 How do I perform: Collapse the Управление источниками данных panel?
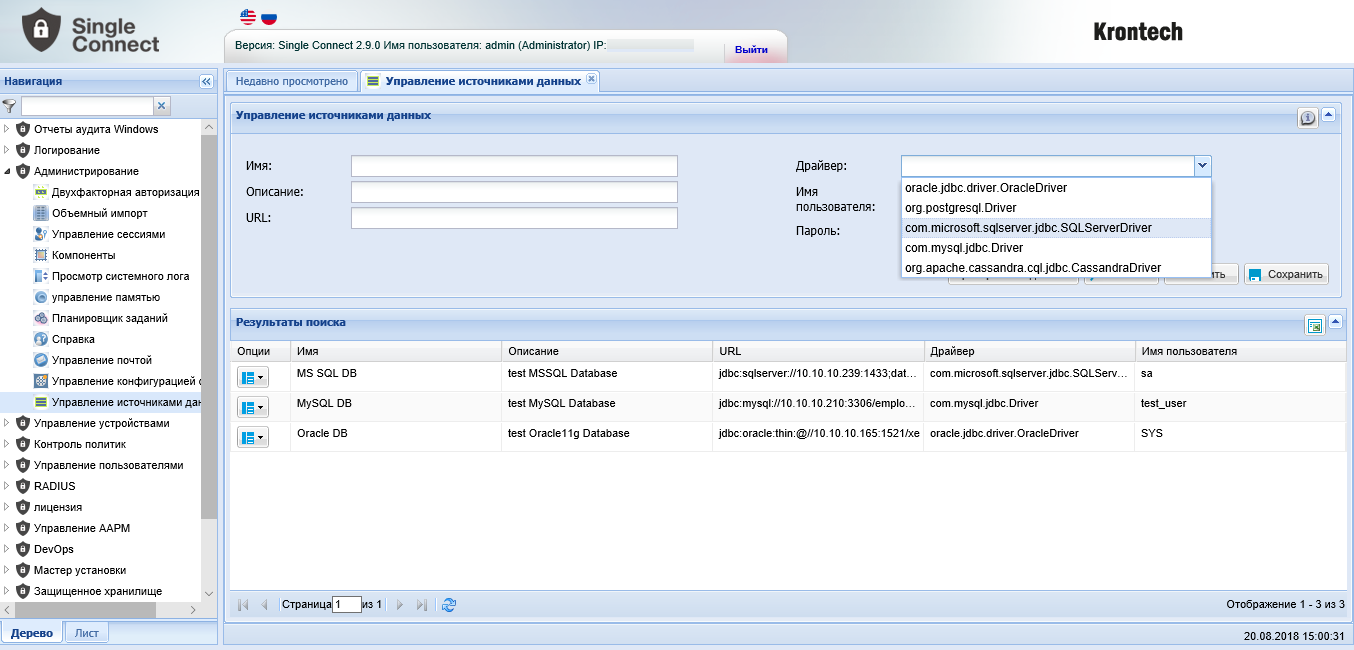1329,115
